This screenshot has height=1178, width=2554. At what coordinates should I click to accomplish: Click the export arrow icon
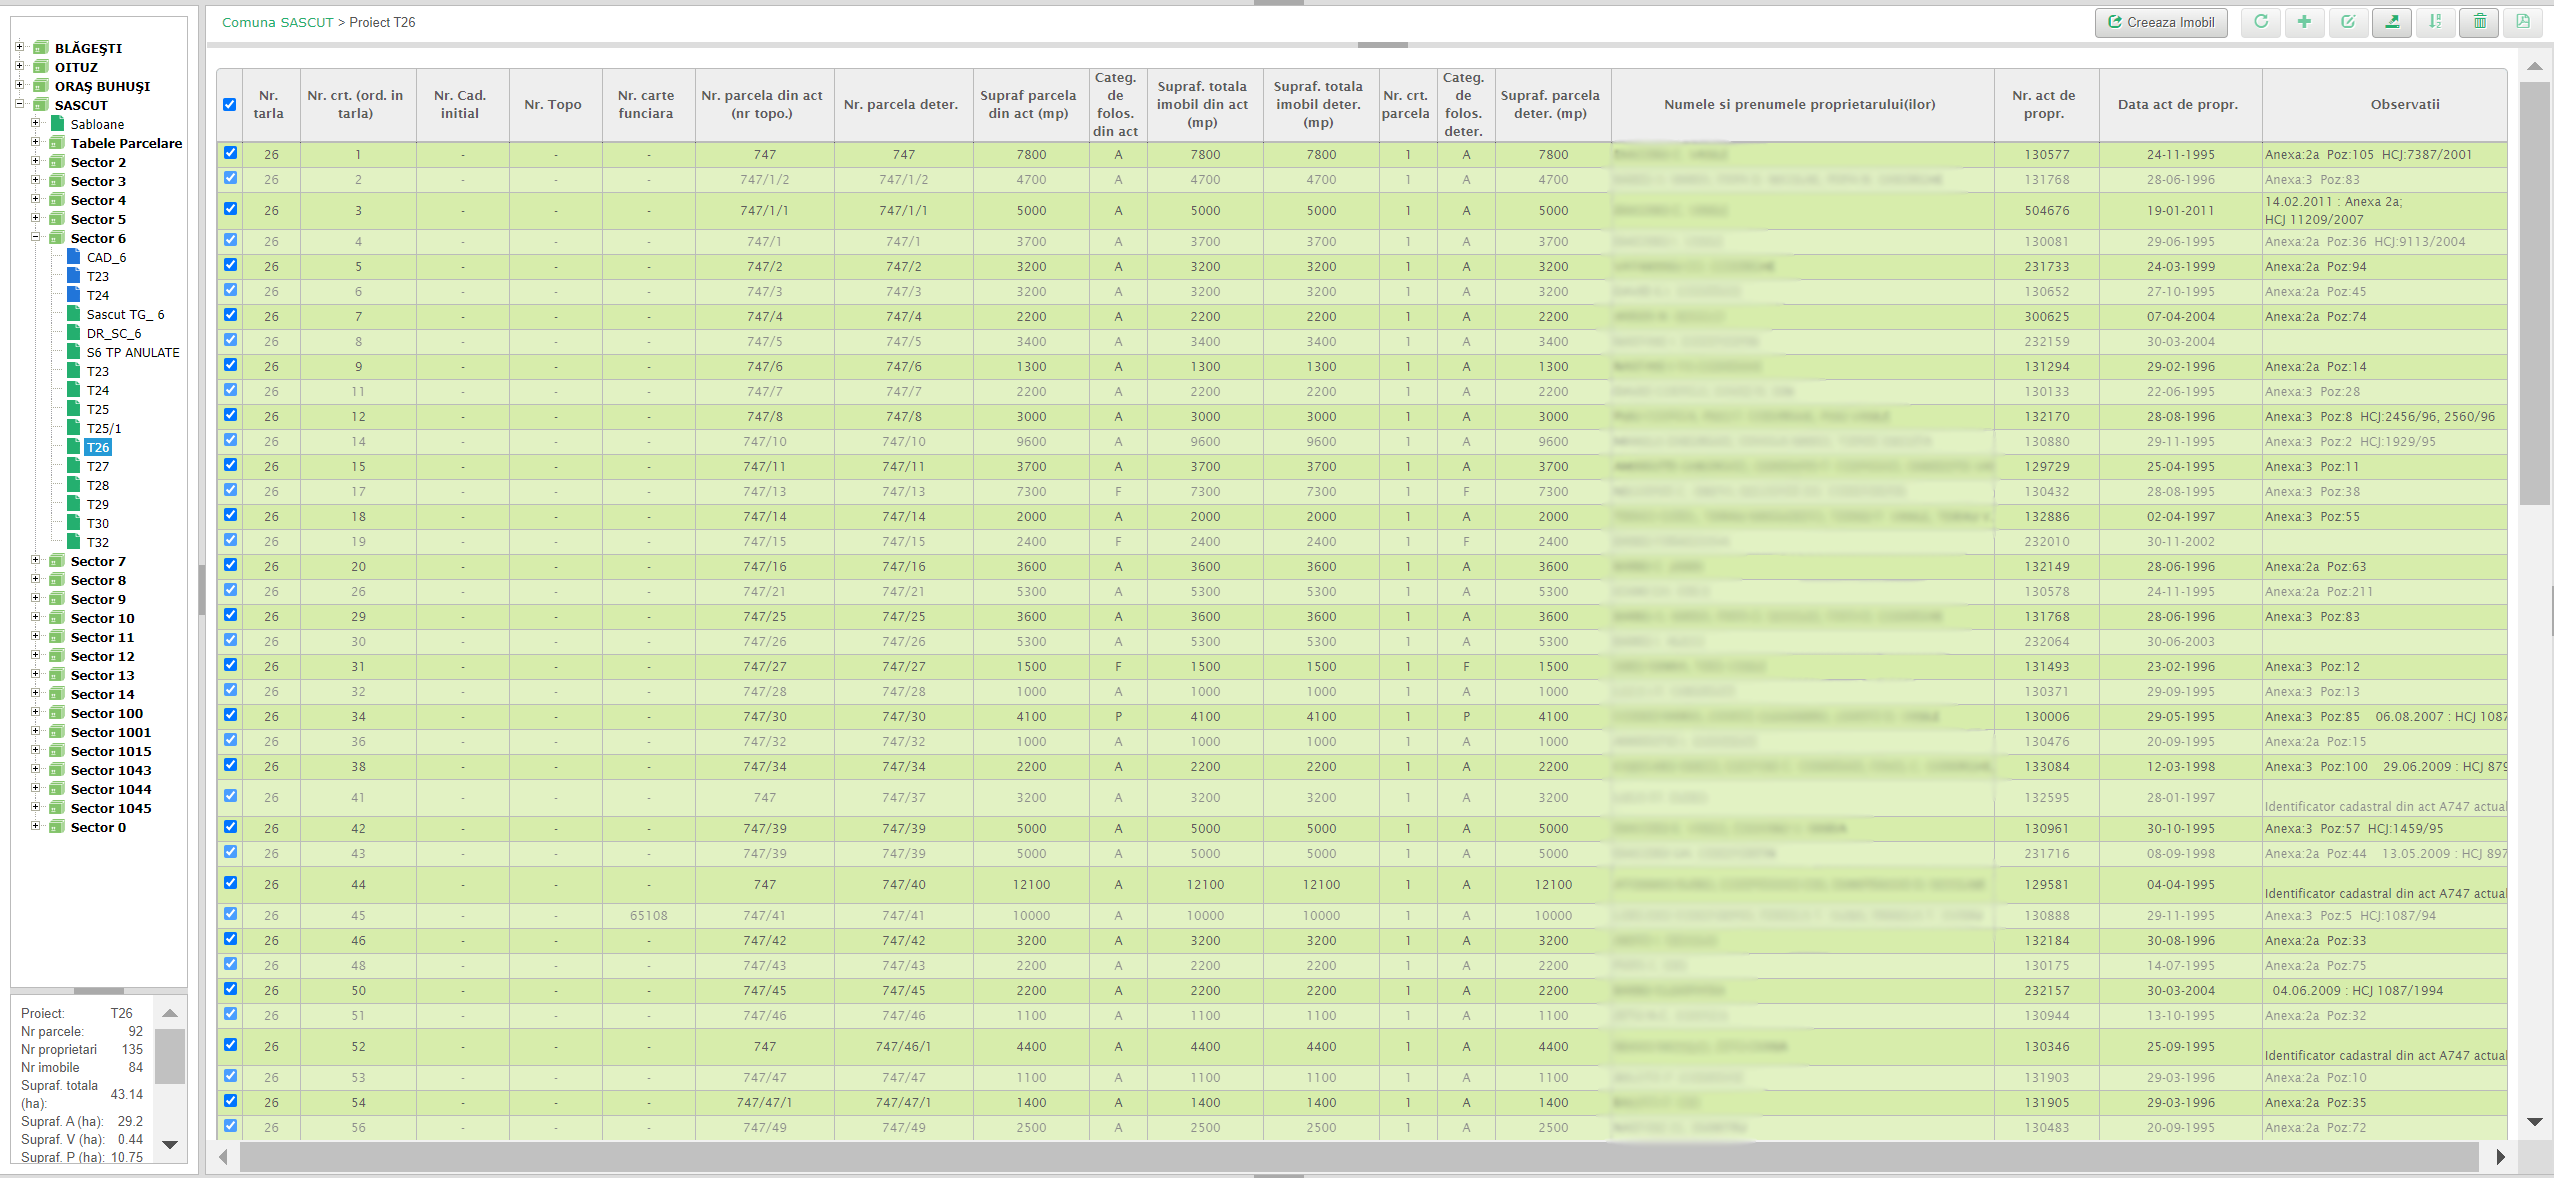[2392, 22]
